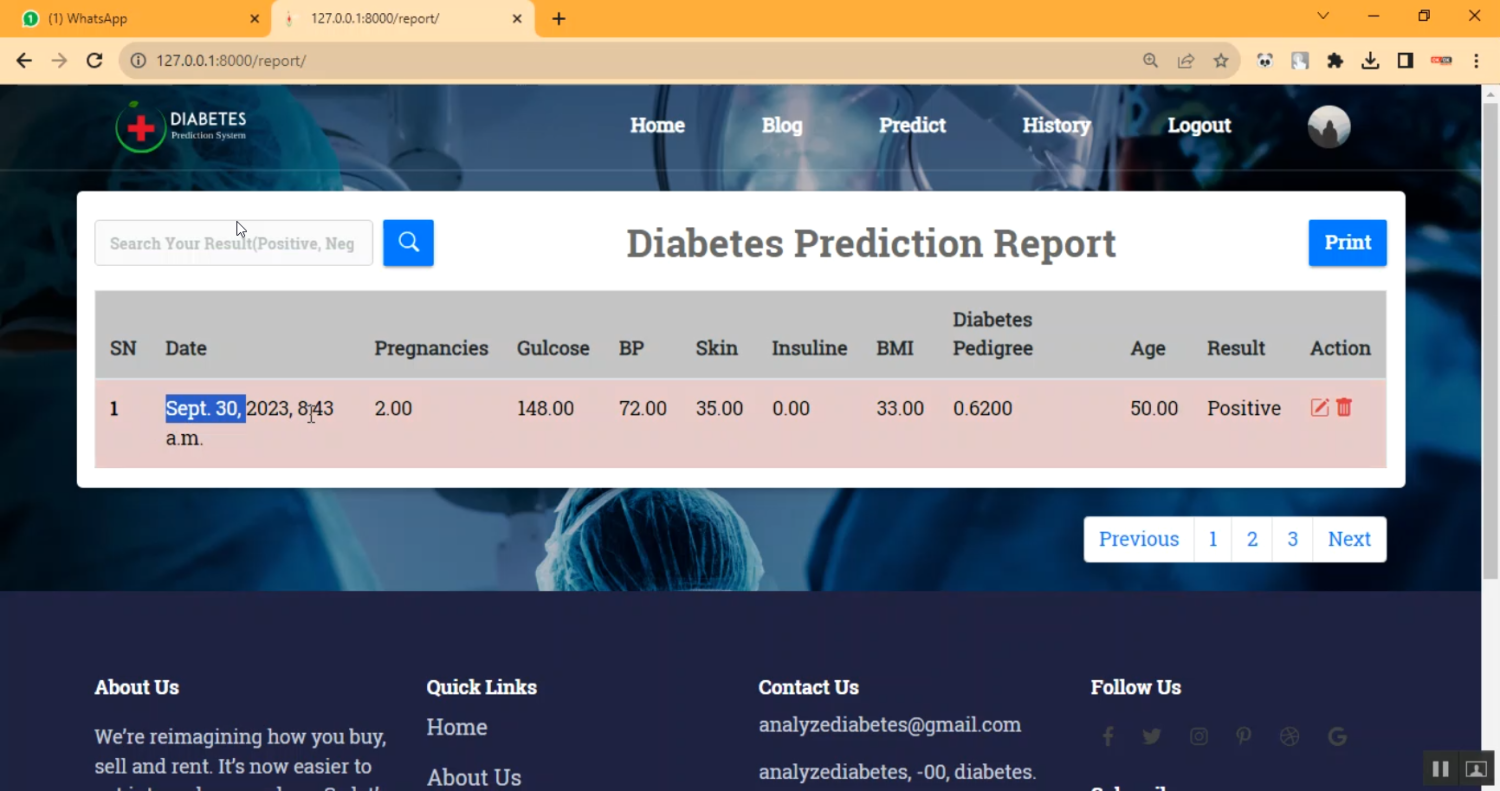Open the Google icon under Follow Us
The width and height of the screenshot is (1500, 791).
pyautogui.click(x=1337, y=736)
